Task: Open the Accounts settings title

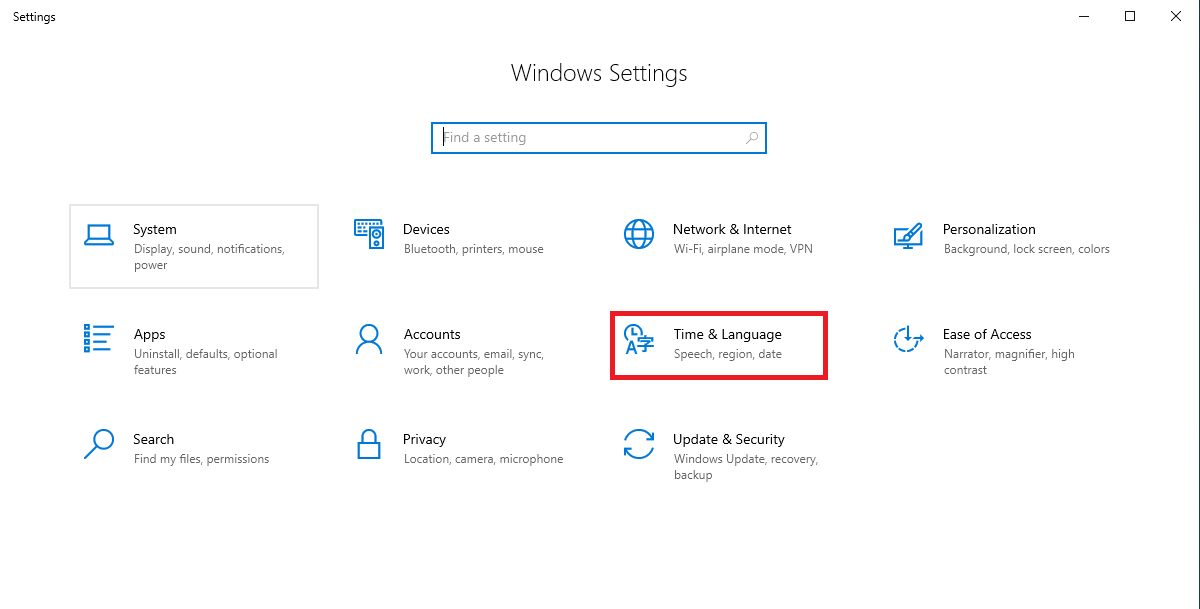Action: point(432,334)
